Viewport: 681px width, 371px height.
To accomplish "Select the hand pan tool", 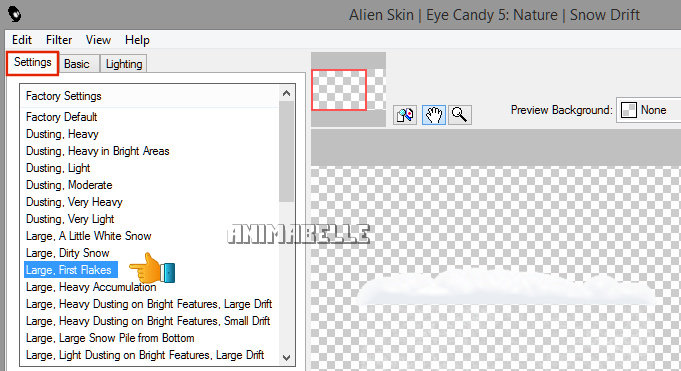I will point(433,115).
